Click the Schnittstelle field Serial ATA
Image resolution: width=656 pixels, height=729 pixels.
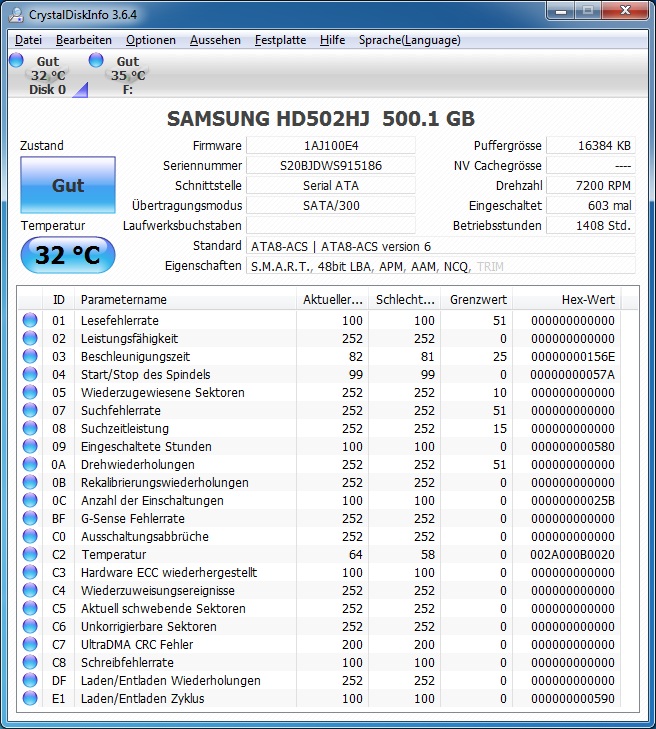click(x=331, y=186)
